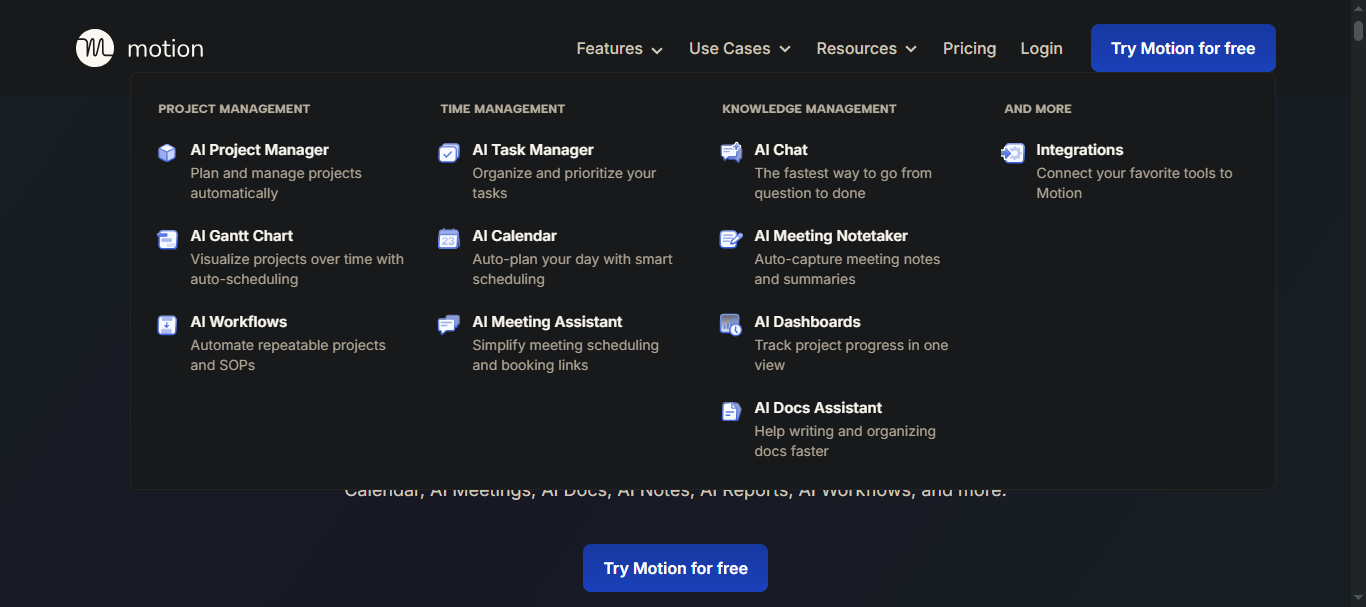
Task: Open AI Docs Assistant title link
Action: coord(818,408)
